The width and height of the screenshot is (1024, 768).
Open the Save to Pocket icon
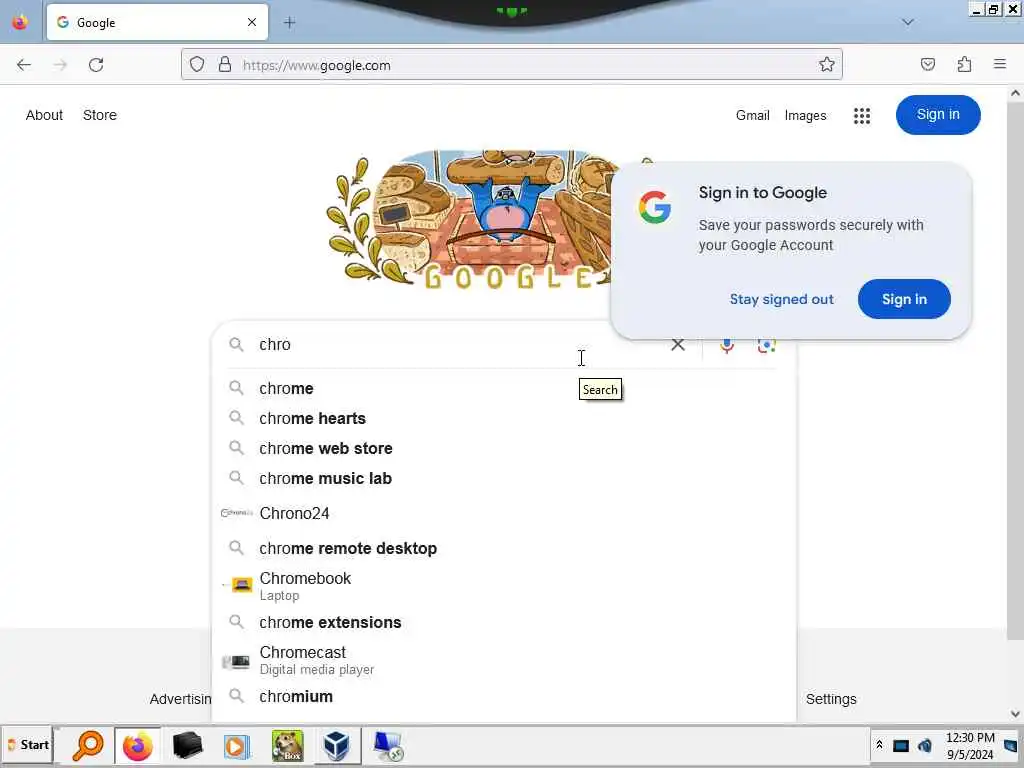(x=927, y=65)
